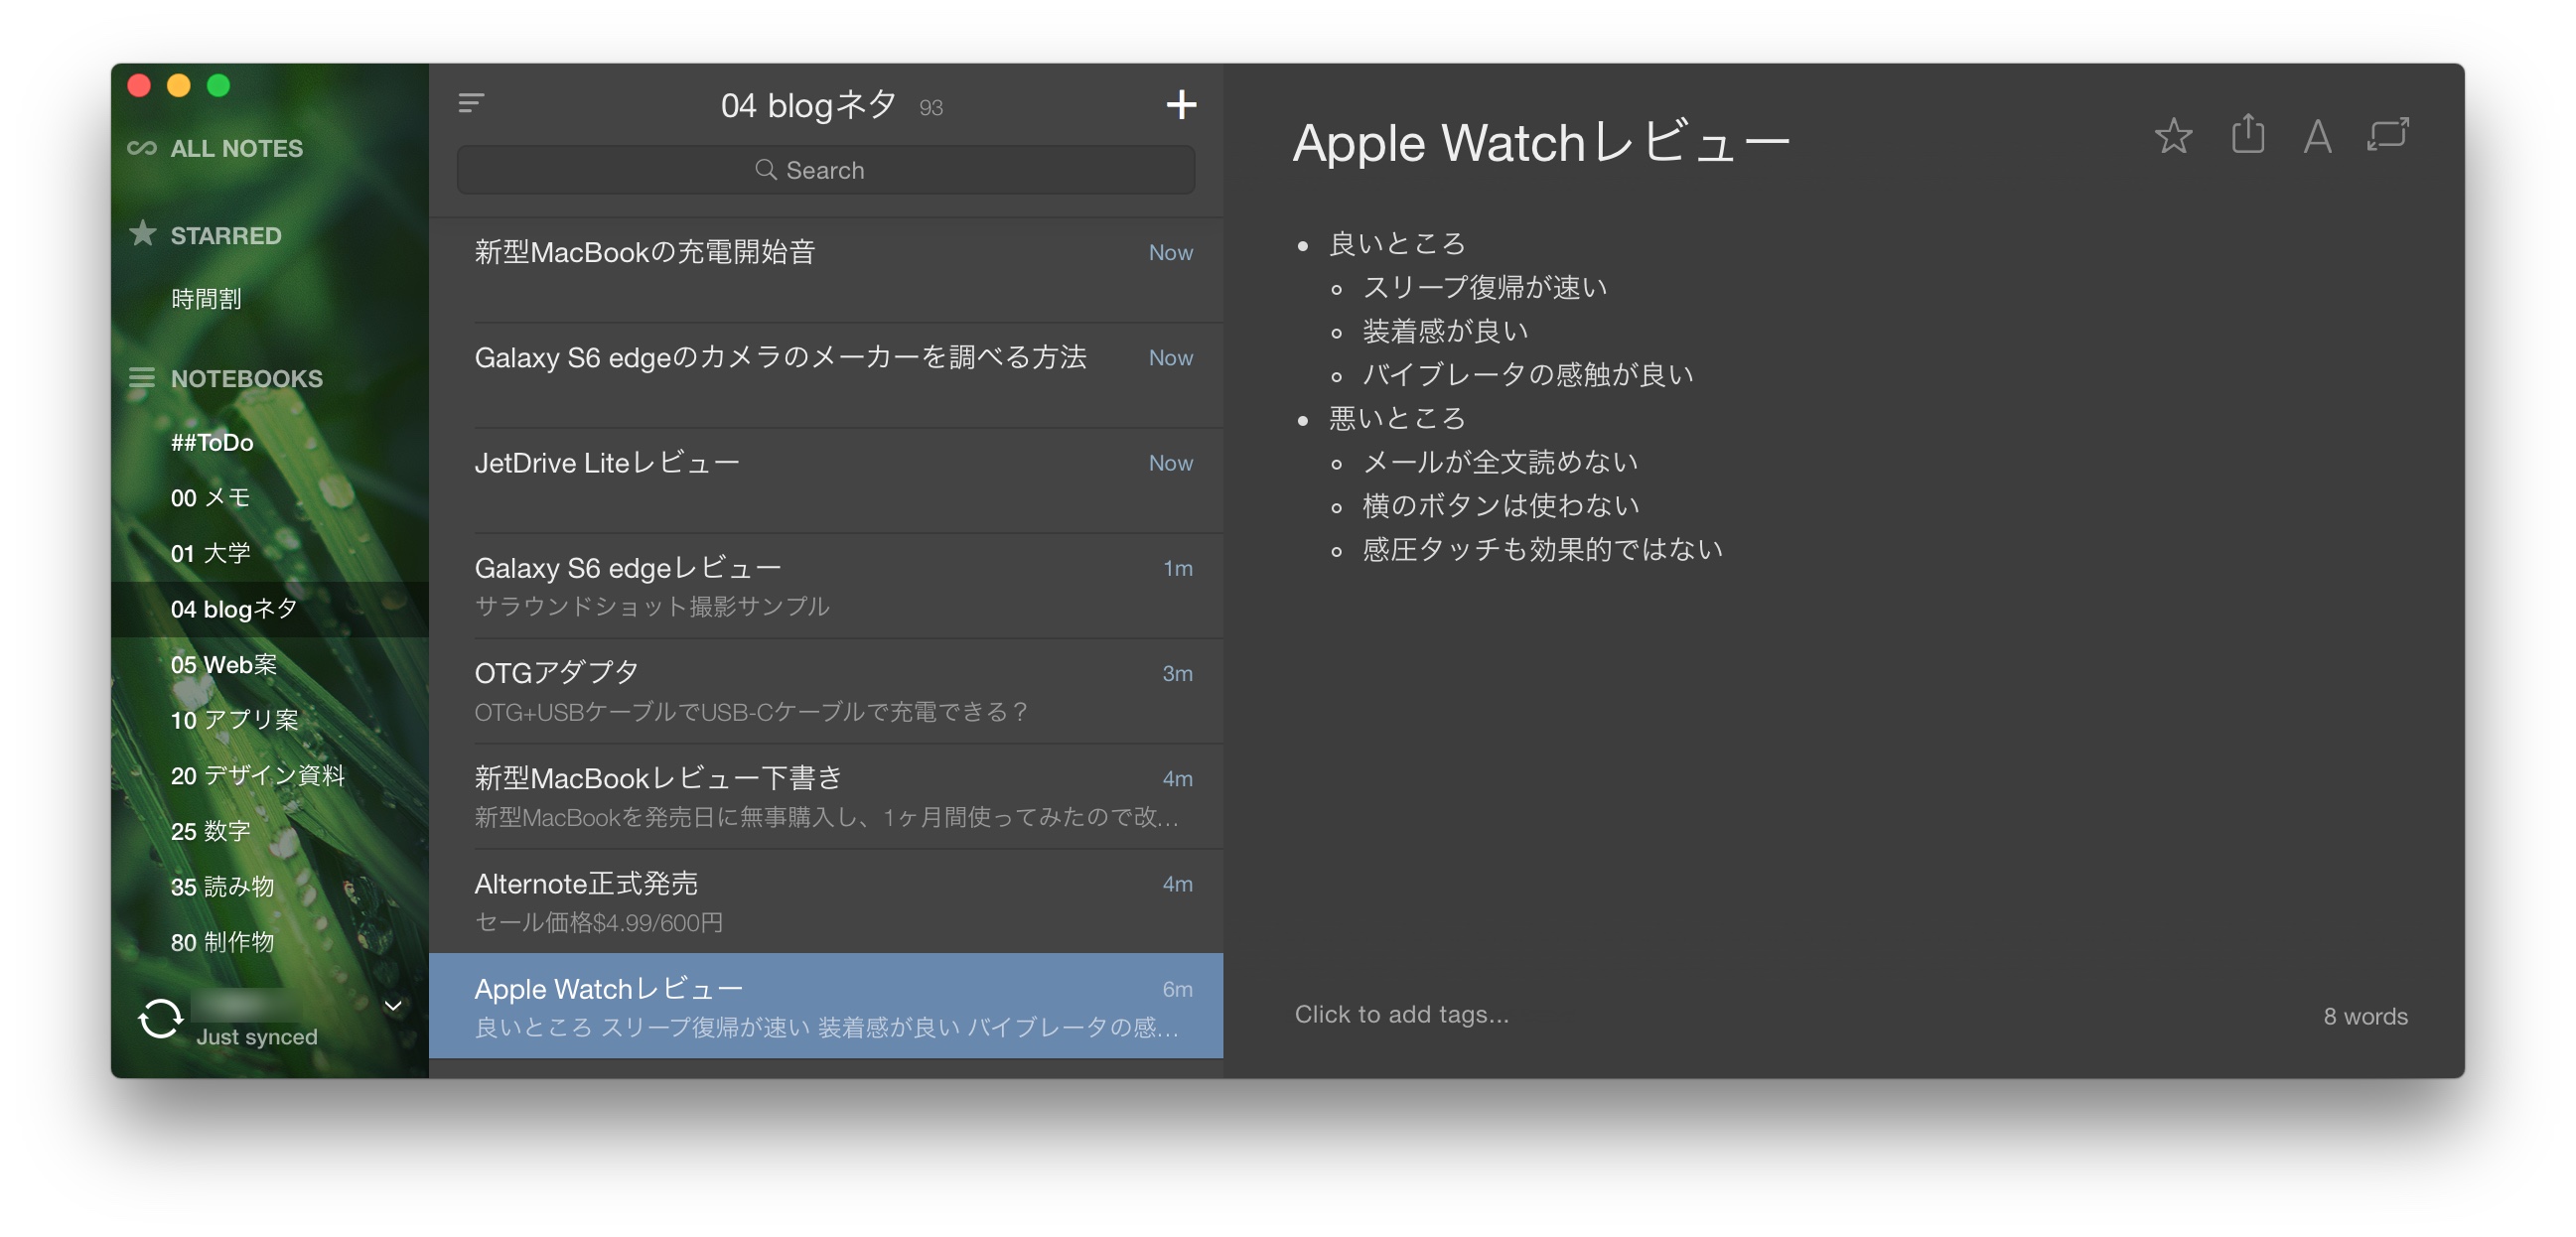The height and width of the screenshot is (1237, 2576).
Task: Open JetDrive Liteレビュー note
Action: coord(826,481)
